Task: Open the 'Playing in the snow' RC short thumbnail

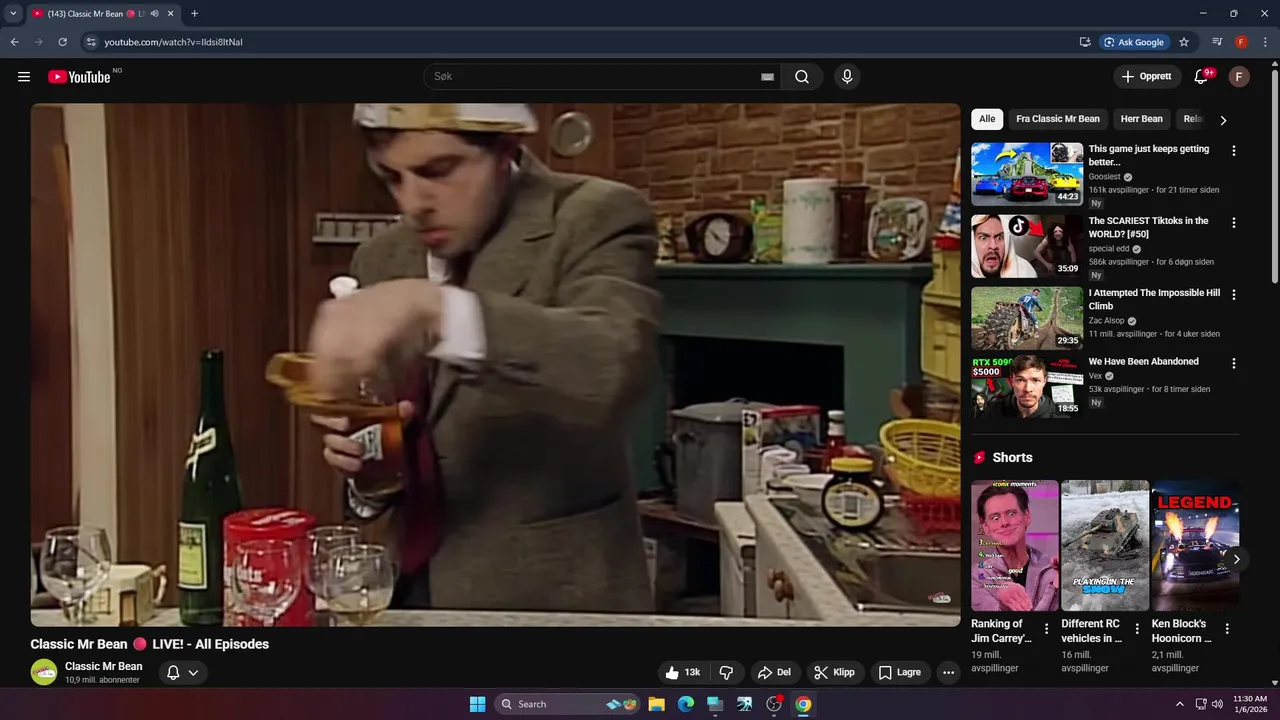Action: click(x=1105, y=545)
